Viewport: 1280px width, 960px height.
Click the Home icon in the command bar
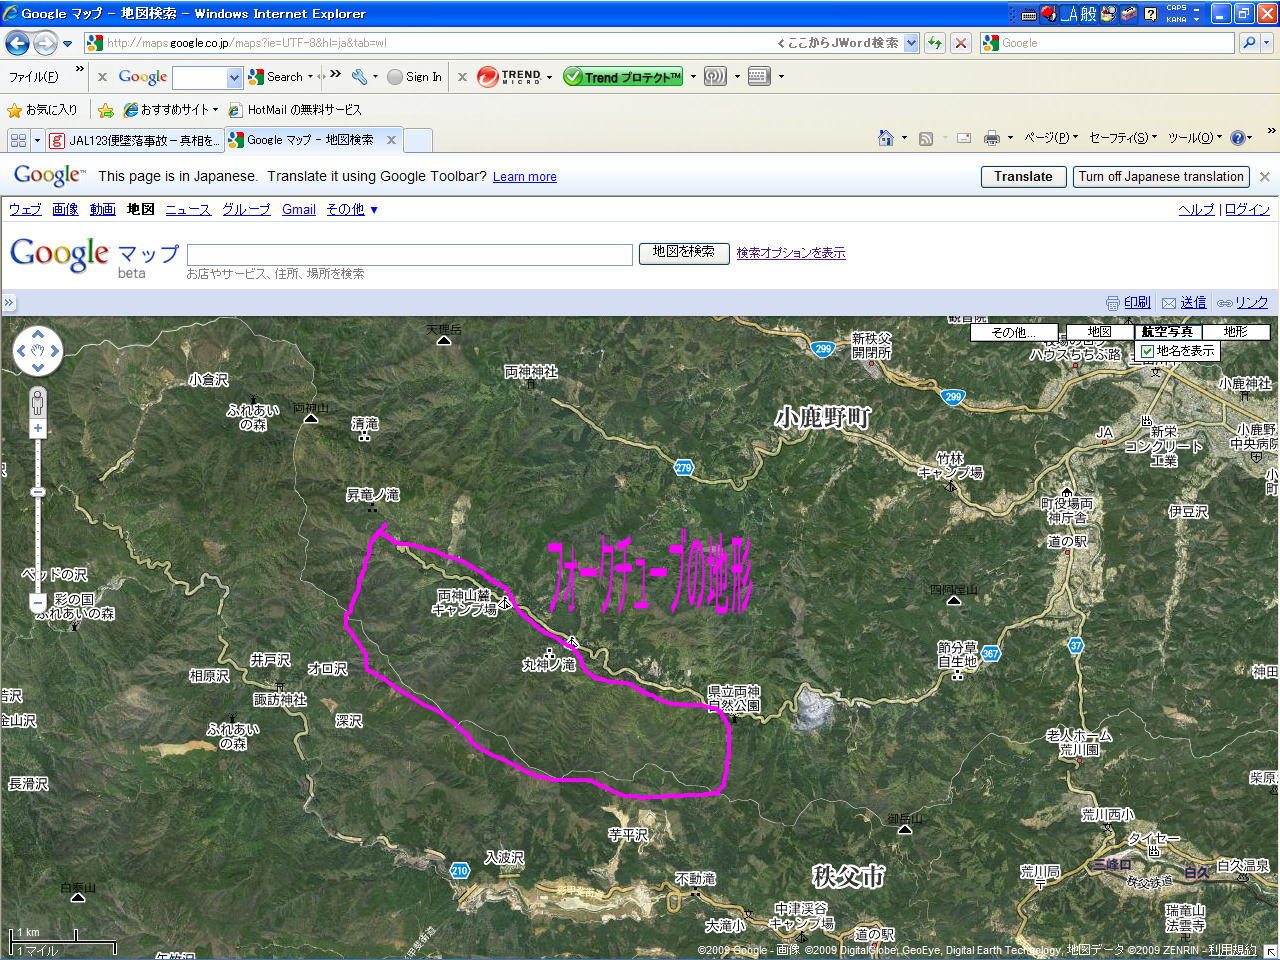886,138
